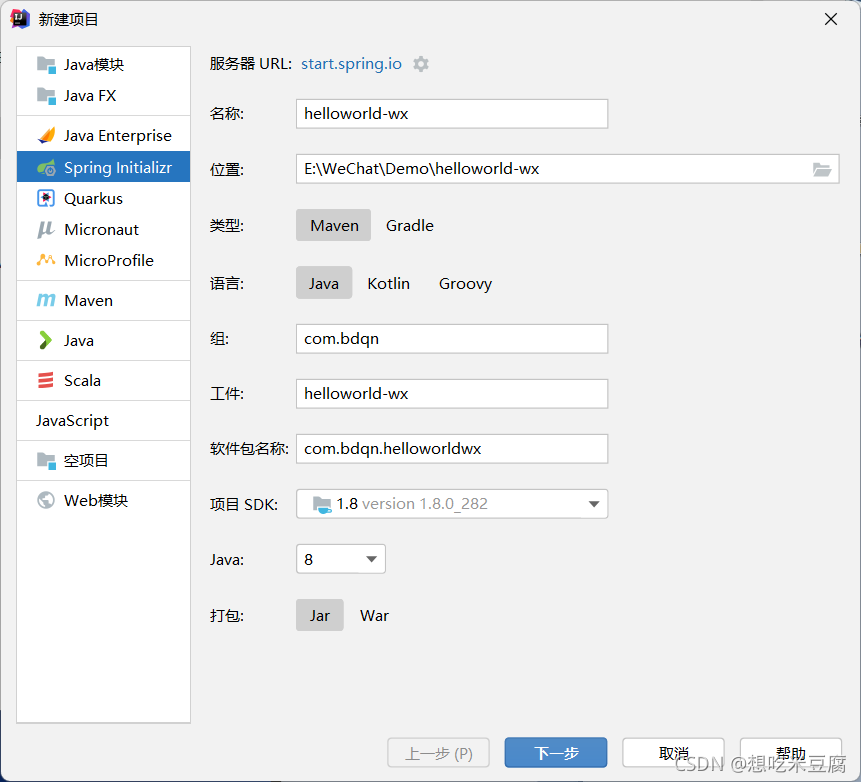Browse location using the folder icon

[821, 169]
